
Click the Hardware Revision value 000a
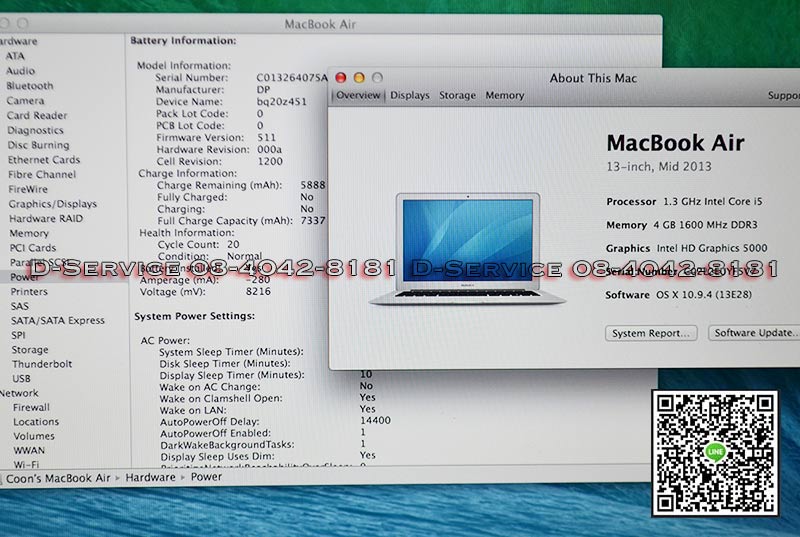[x=269, y=149]
